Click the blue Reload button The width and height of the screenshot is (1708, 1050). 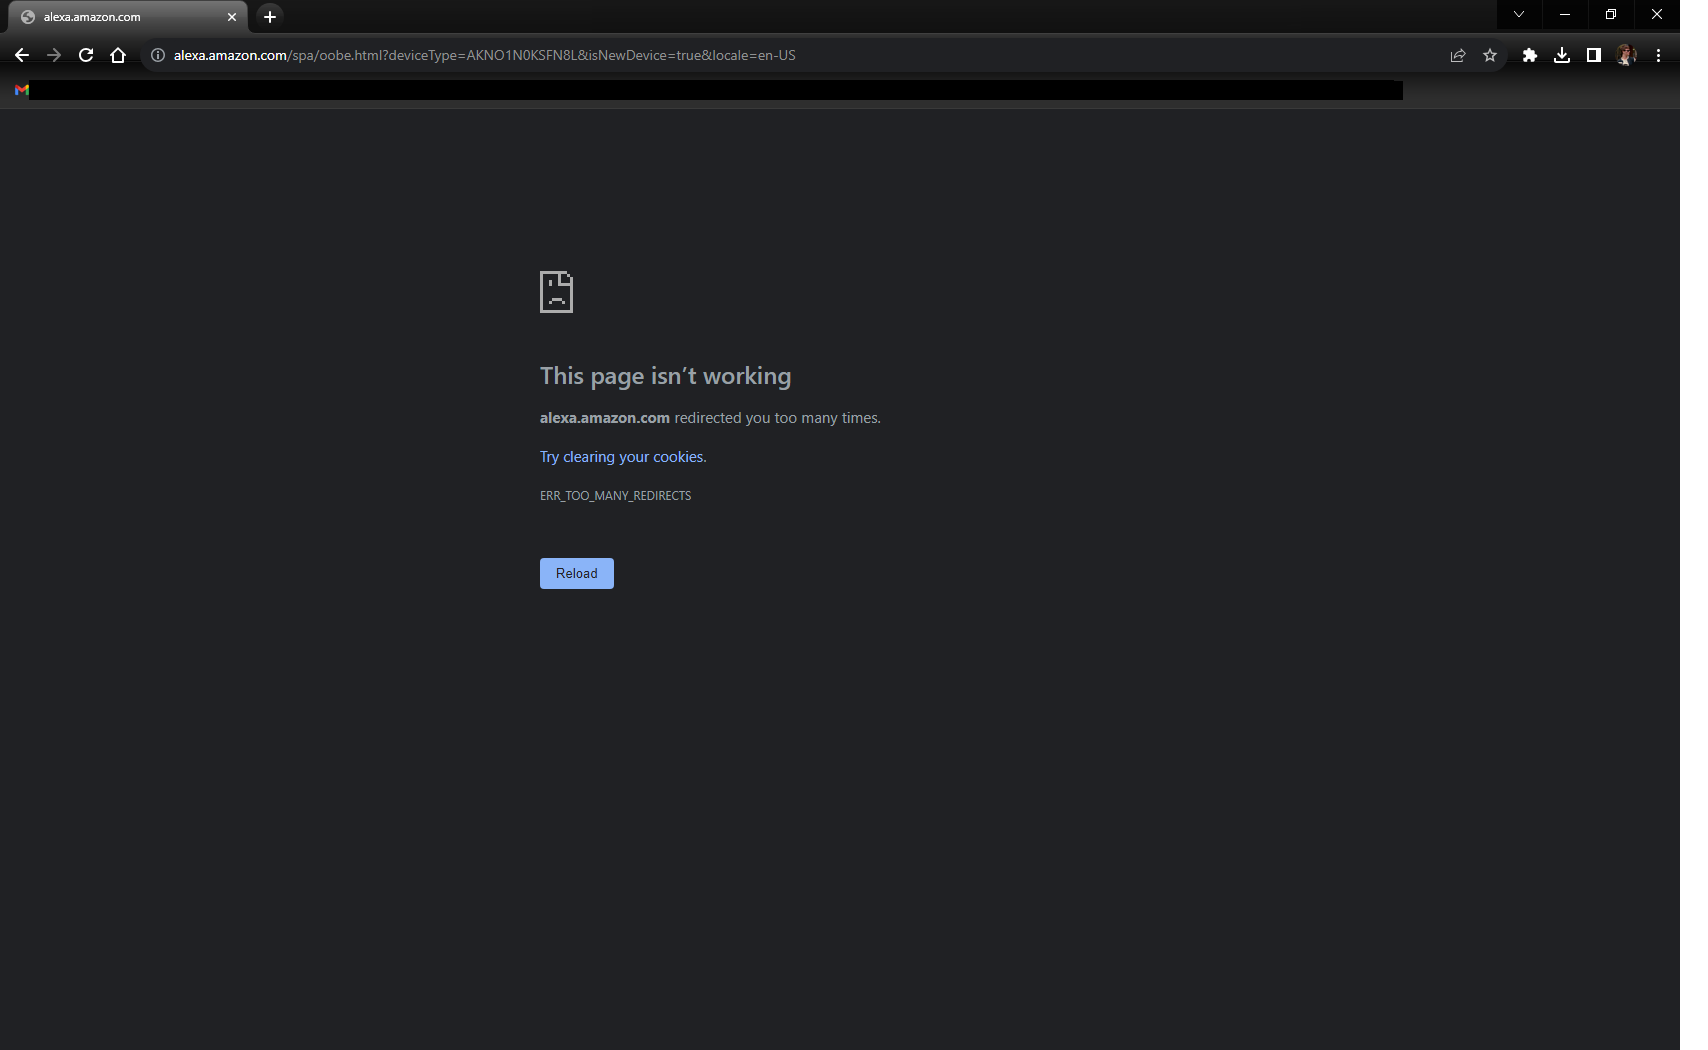pyautogui.click(x=576, y=573)
